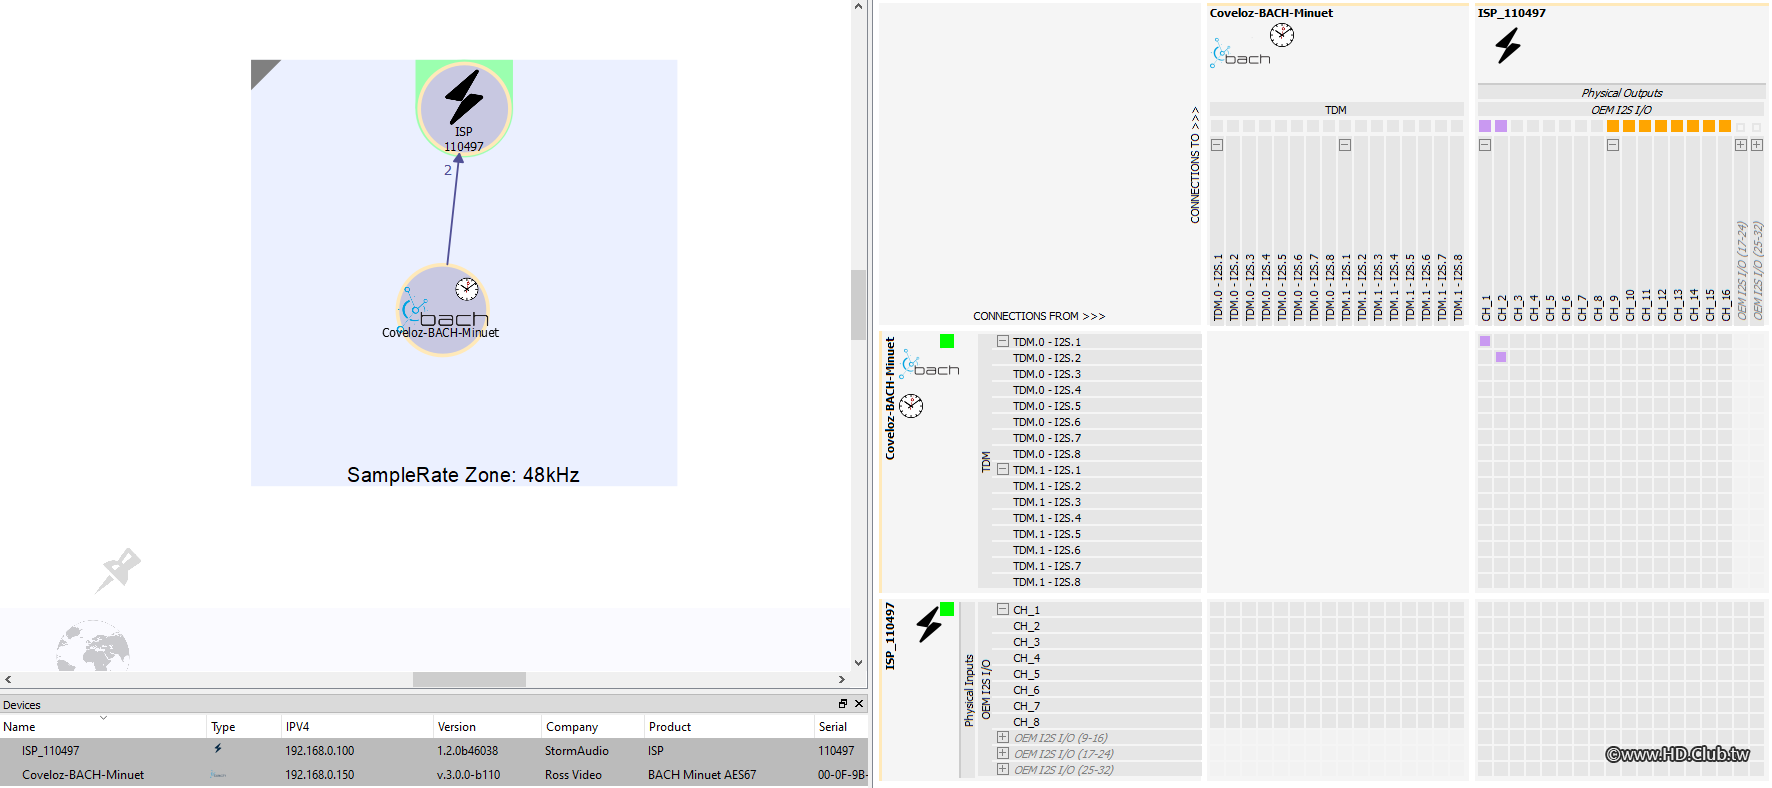
Task: Click the globe icon in the world view
Action: [x=93, y=647]
